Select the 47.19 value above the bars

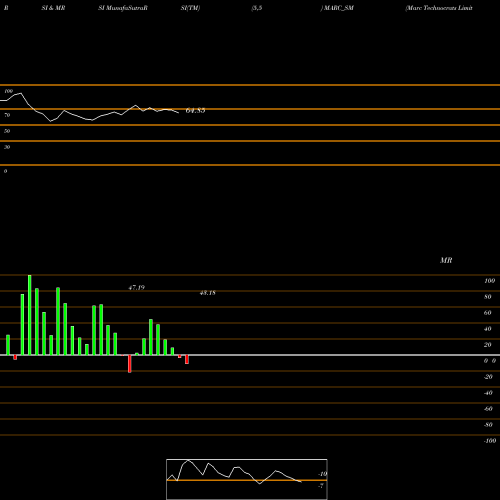click(x=137, y=287)
